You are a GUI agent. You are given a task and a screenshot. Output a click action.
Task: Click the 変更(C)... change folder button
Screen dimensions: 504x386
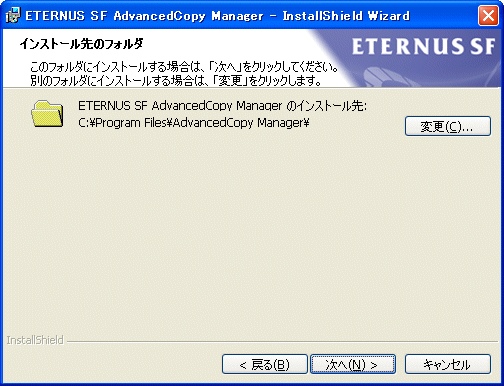[448, 126]
